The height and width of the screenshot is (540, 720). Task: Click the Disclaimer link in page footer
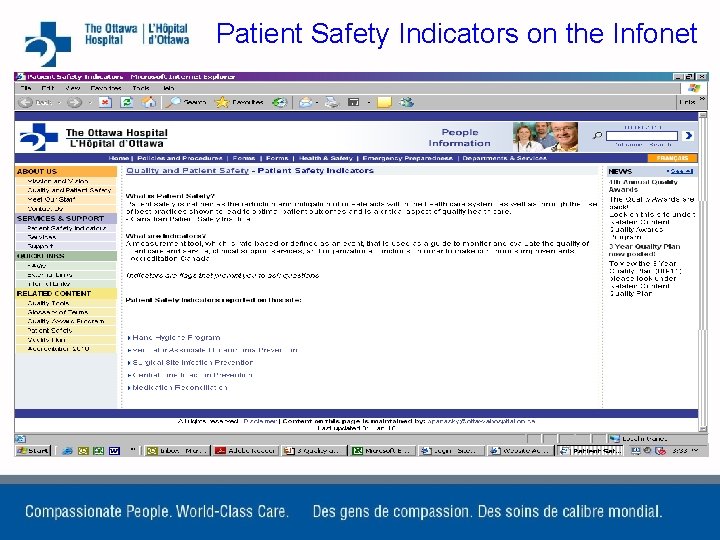(260, 421)
